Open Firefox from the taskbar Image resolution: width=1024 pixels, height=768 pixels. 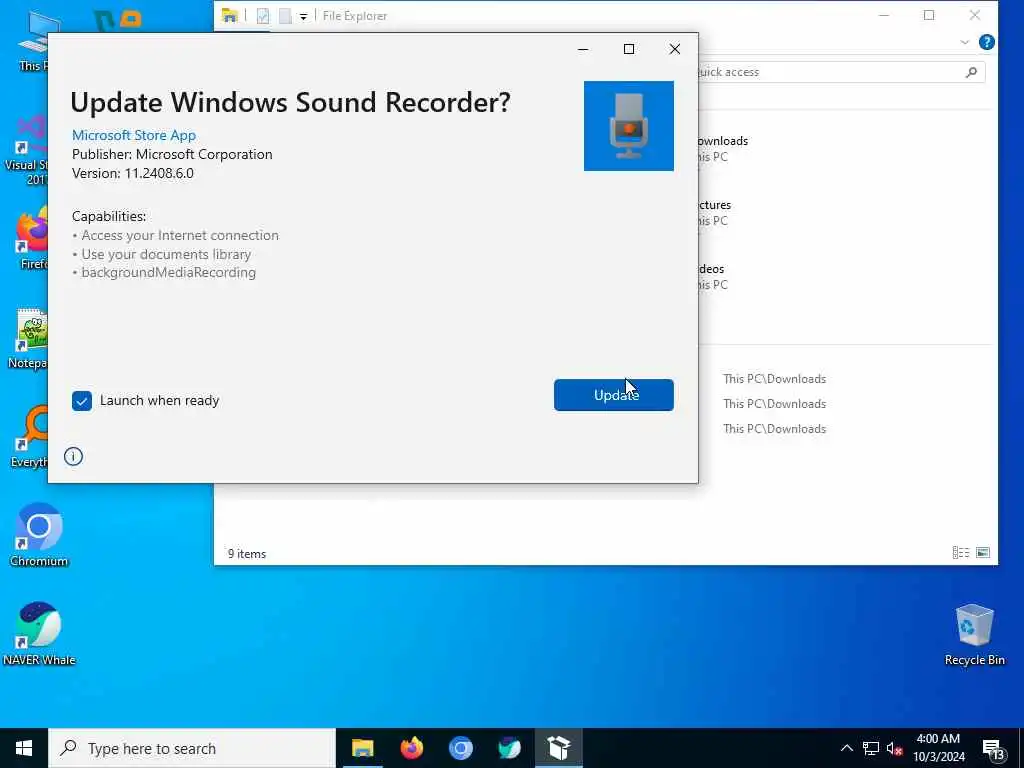point(411,748)
